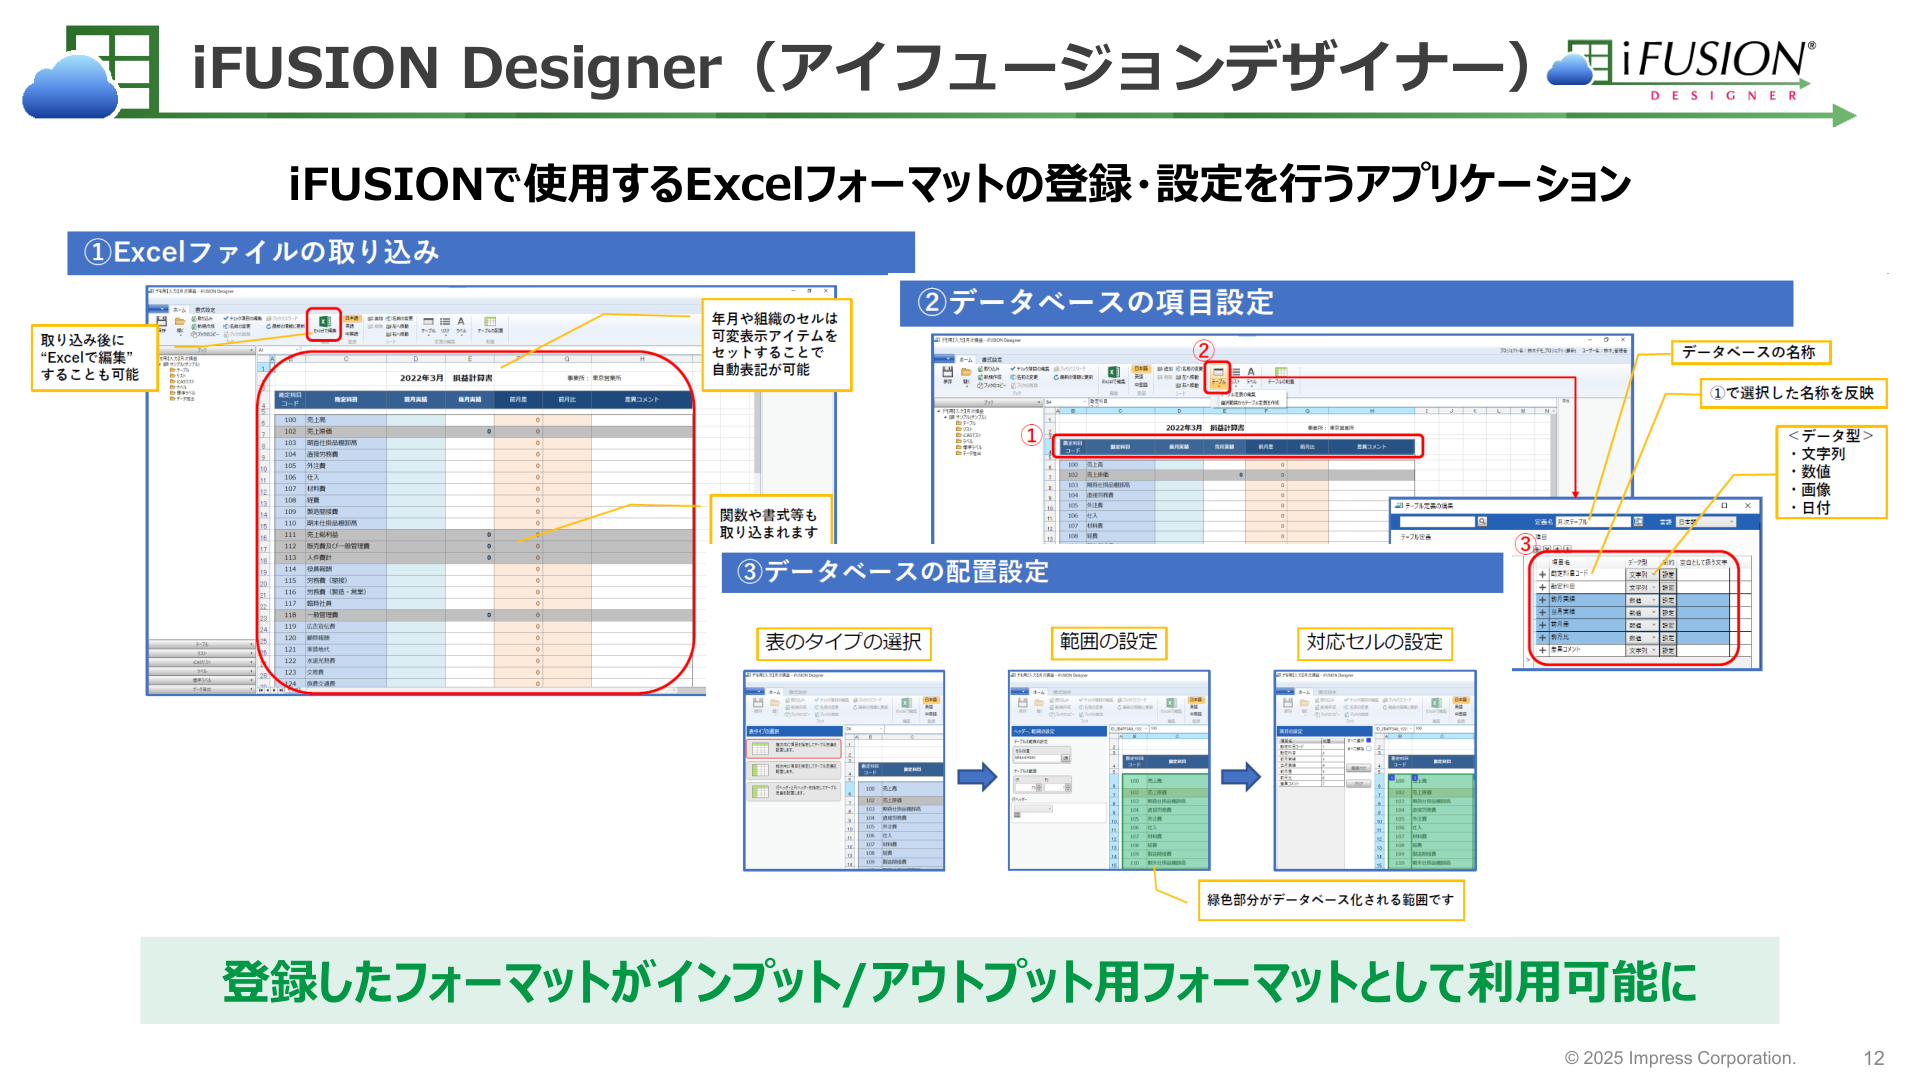Click the search magnifier icon in the table definition dialog
Image resolution: width=1920 pixels, height=1080 pixels.
point(1482,521)
